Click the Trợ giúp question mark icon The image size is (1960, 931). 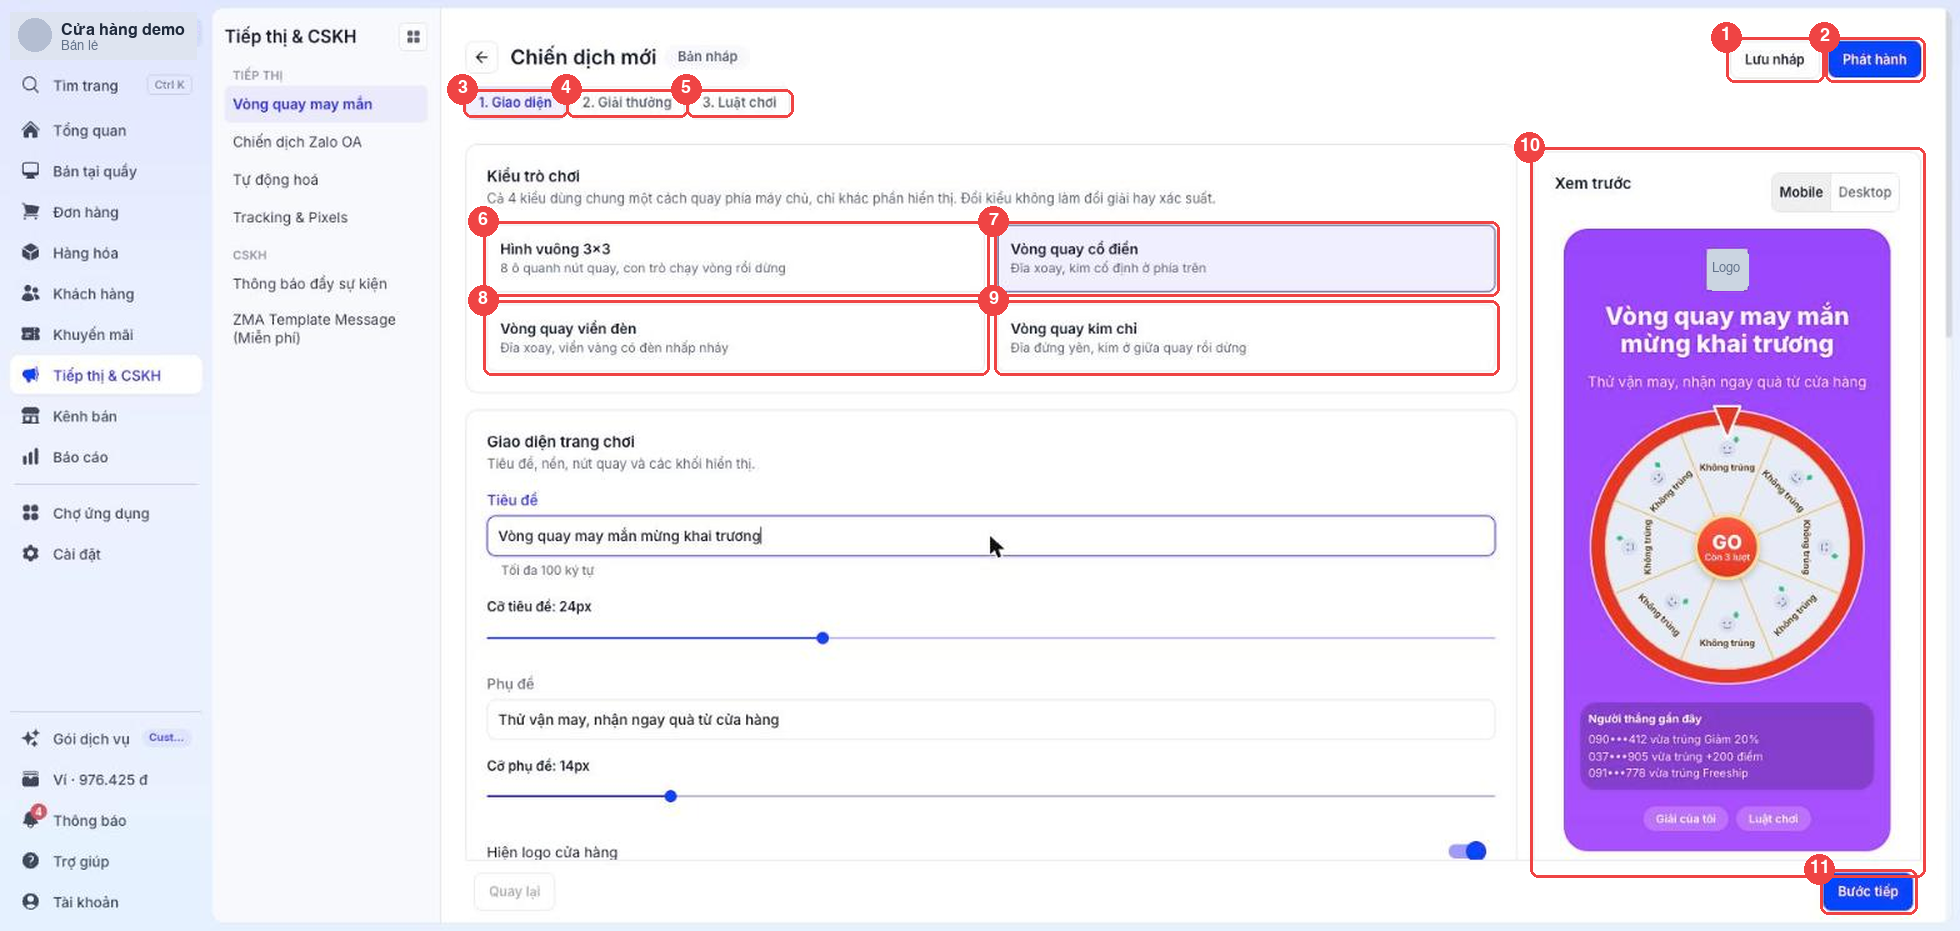pos(31,861)
